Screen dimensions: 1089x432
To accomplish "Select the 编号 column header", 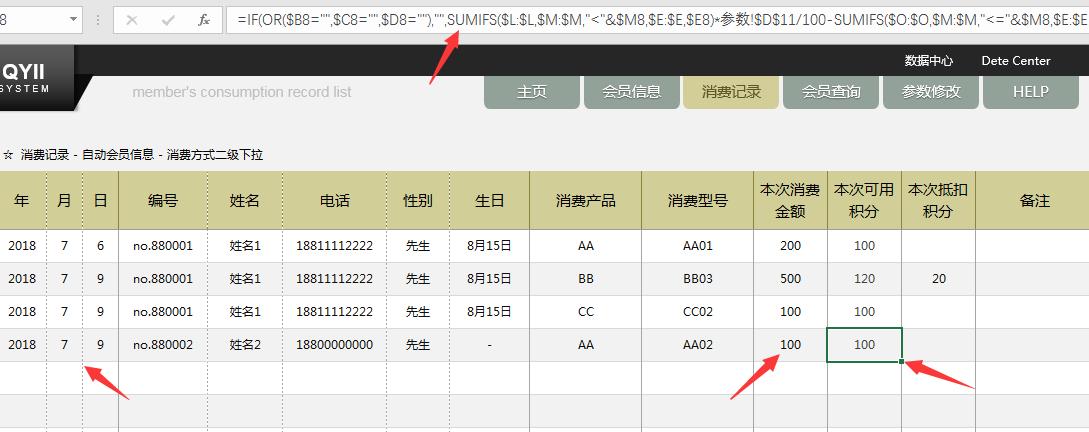I will [x=163, y=201].
